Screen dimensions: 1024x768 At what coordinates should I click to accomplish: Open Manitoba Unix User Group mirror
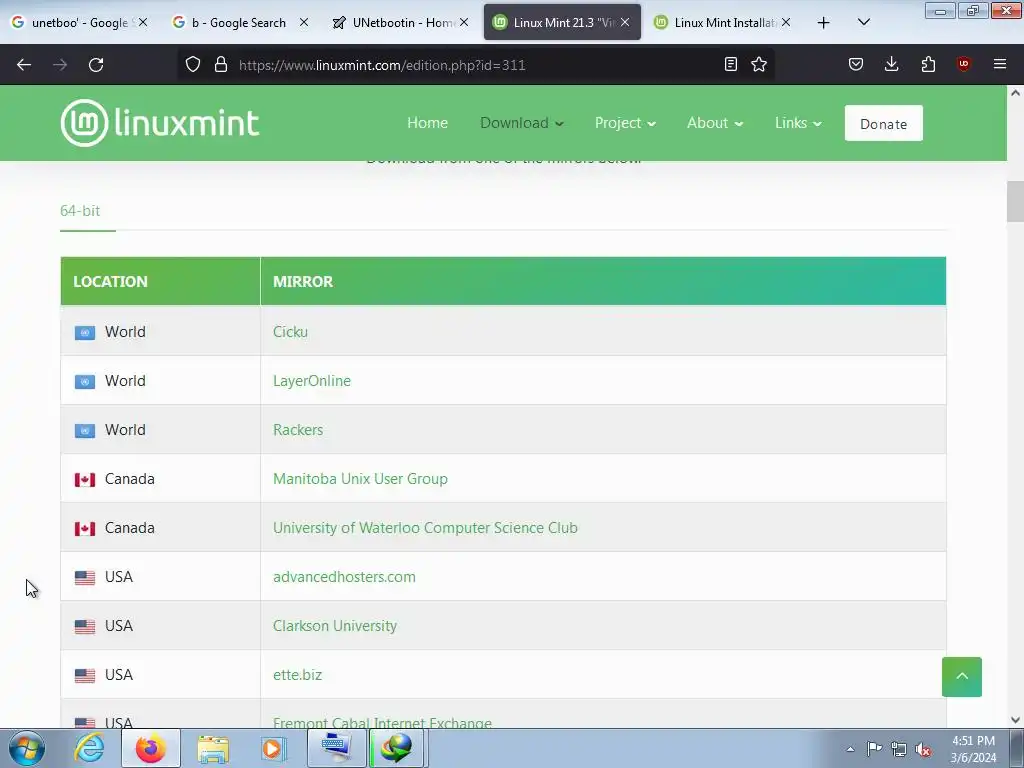click(360, 479)
